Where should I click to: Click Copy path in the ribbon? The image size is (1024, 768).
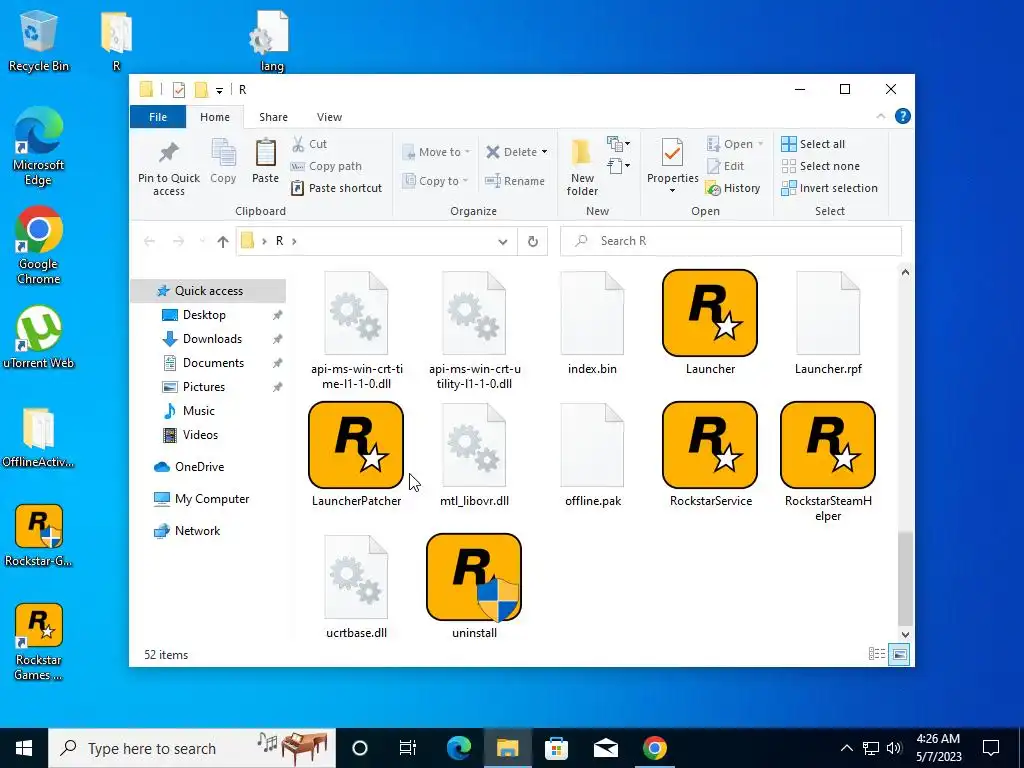point(327,166)
